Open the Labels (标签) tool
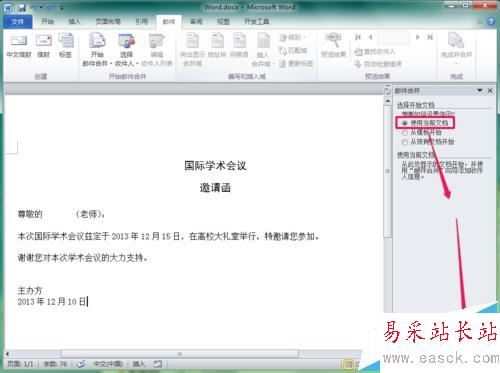Viewport: 500px width, 373px height. pos(65,46)
